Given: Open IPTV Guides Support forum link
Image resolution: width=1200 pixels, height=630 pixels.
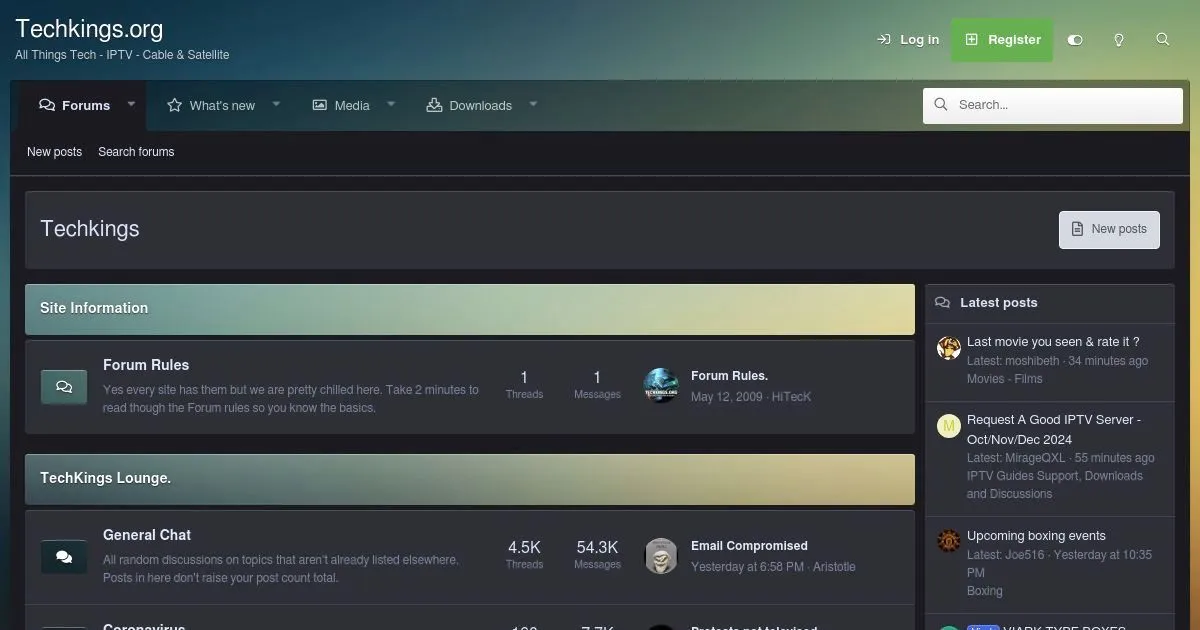Looking at the screenshot, I should [1055, 485].
